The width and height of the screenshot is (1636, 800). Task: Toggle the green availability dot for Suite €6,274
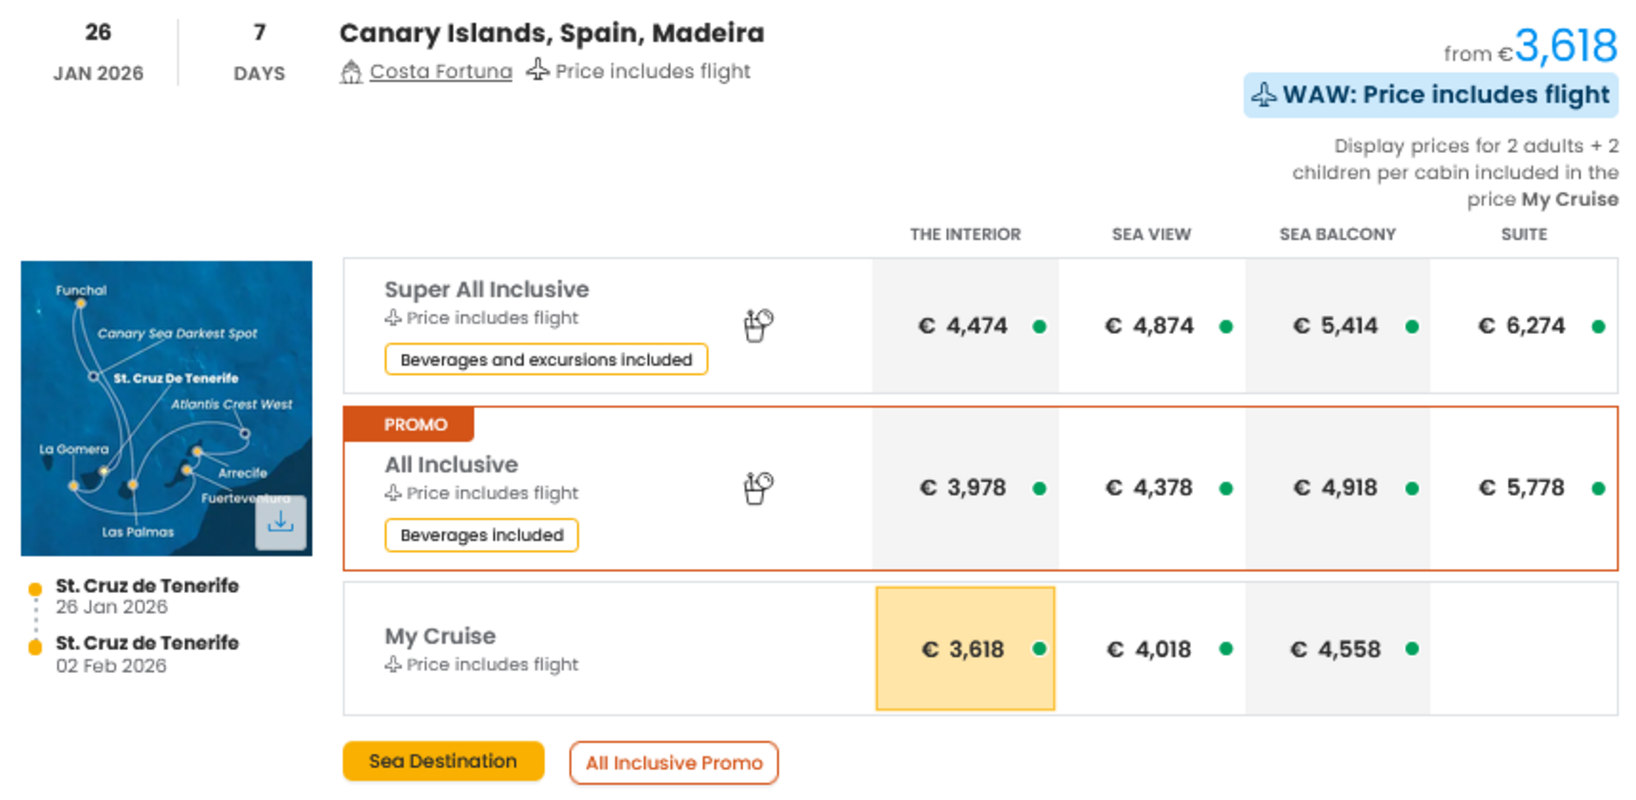point(1599,325)
